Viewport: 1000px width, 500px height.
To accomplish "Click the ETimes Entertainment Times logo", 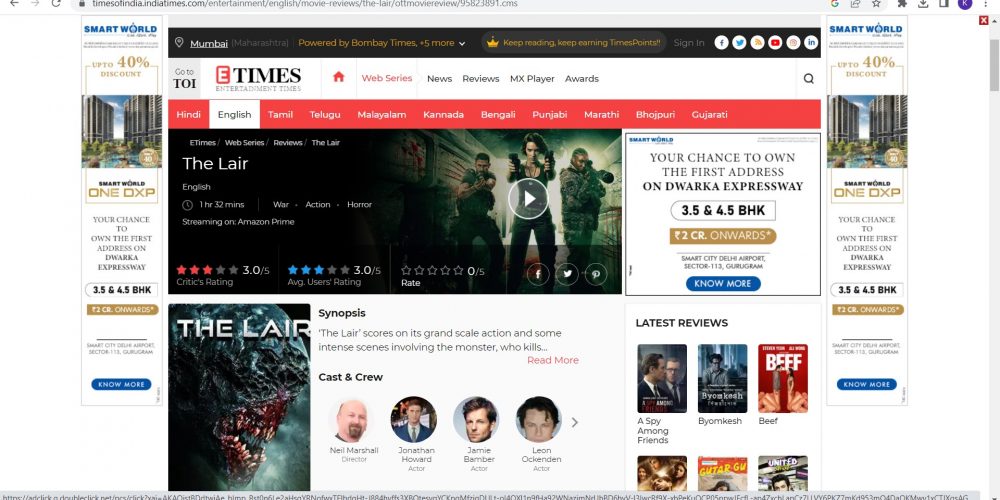I will click(x=258, y=78).
